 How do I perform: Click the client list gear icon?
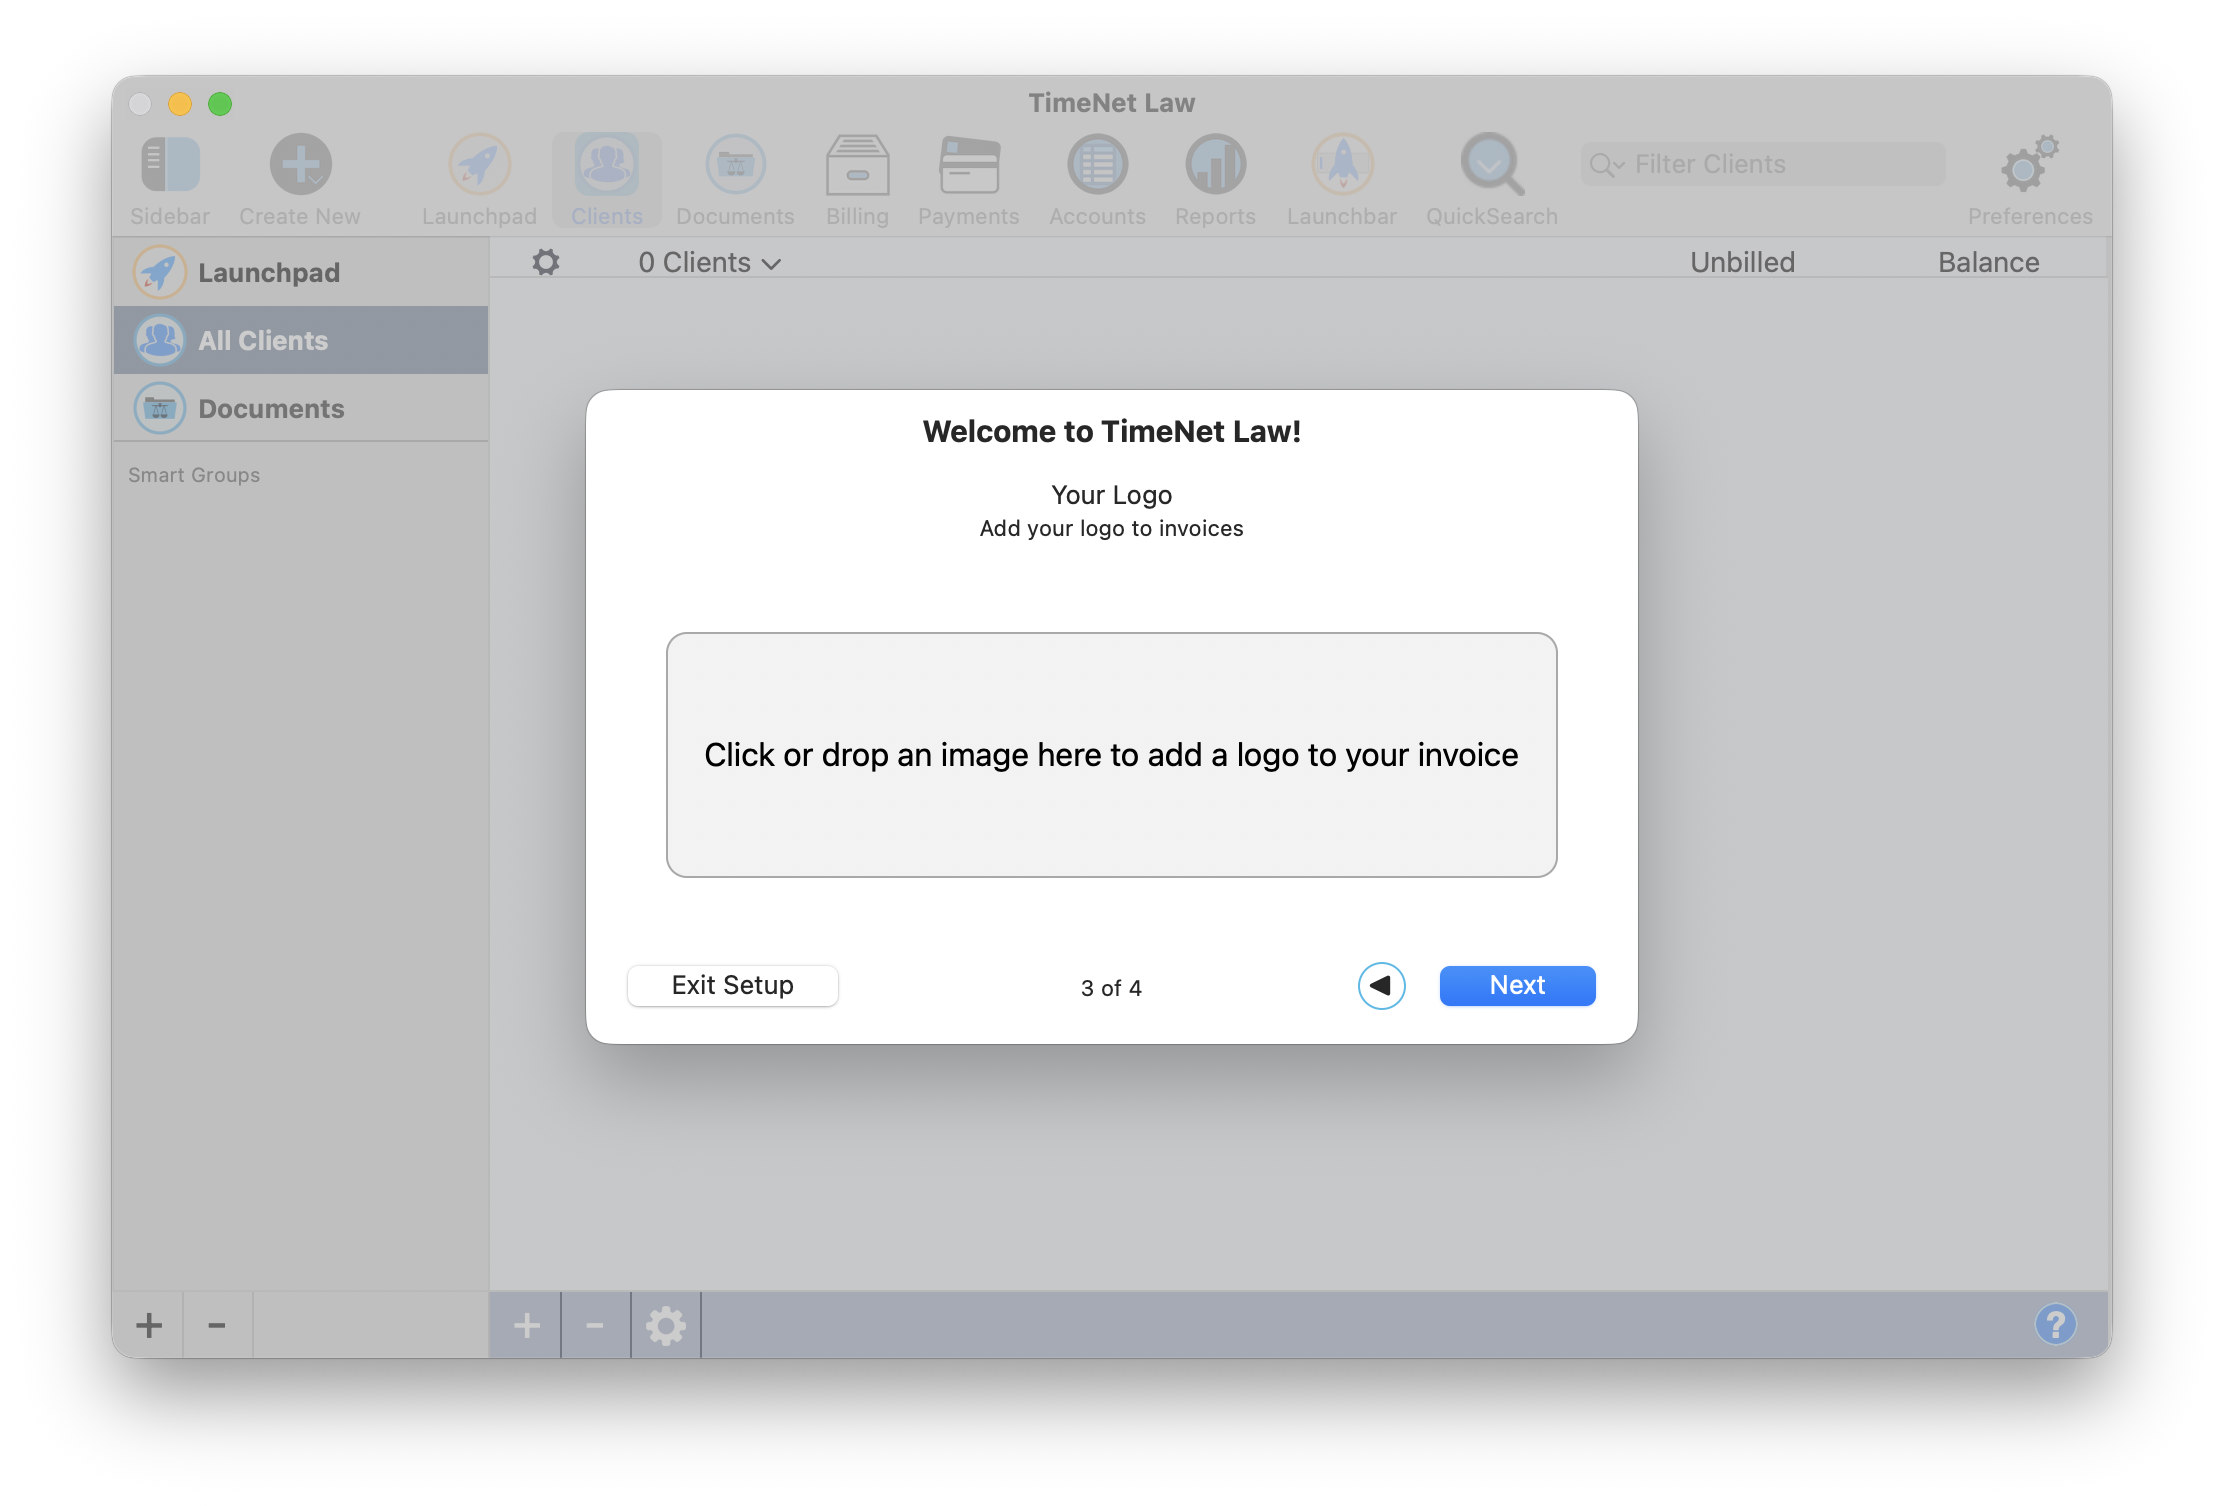(546, 262)
